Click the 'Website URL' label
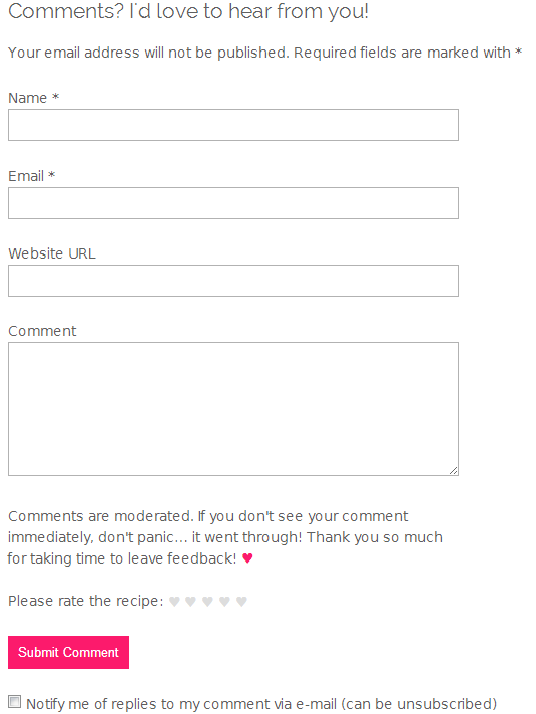536x714 pixels. (x=52, y=254)
